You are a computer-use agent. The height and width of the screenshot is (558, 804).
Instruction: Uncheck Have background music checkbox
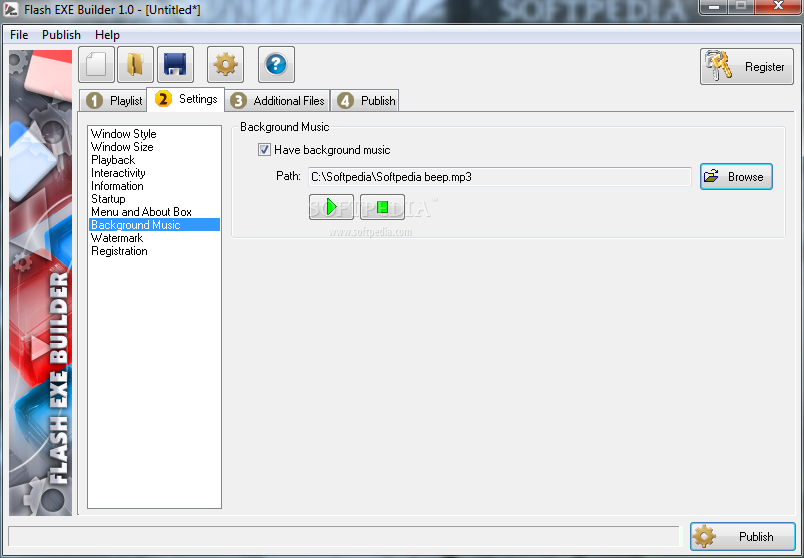tap(264, 150)
